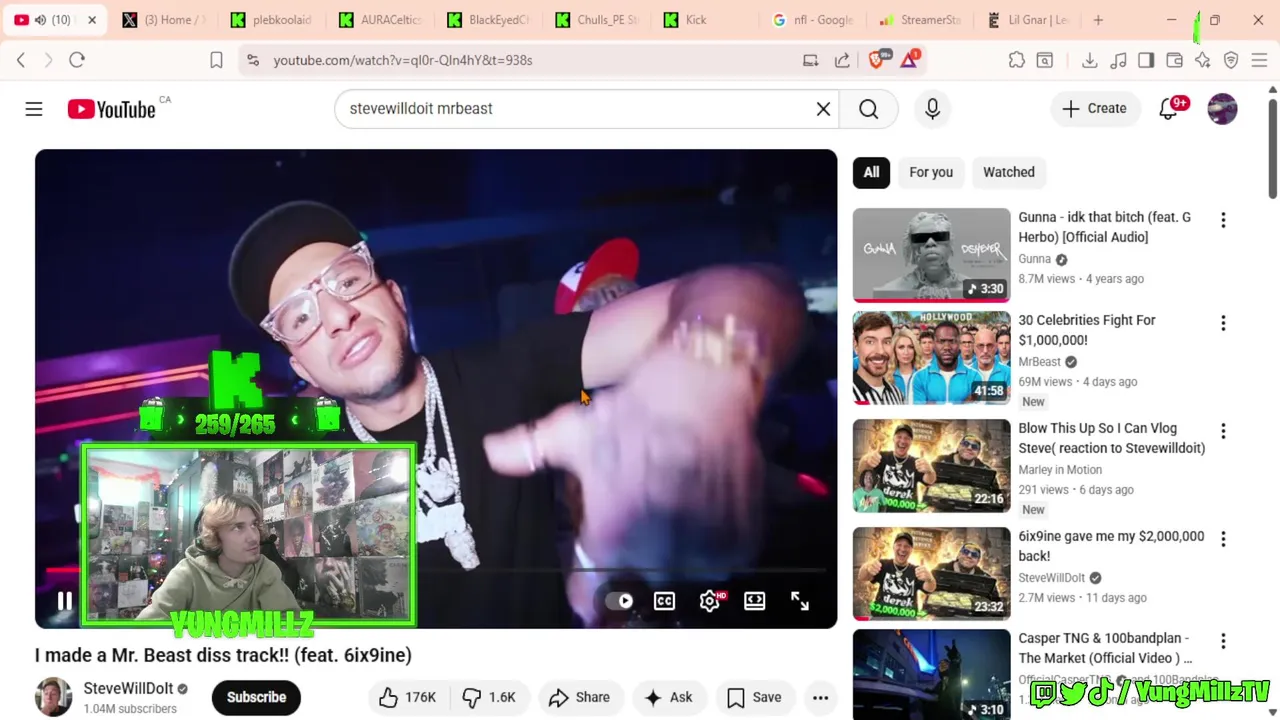
Task: Switch to X Home tab
Action: (x=165, y=20)
